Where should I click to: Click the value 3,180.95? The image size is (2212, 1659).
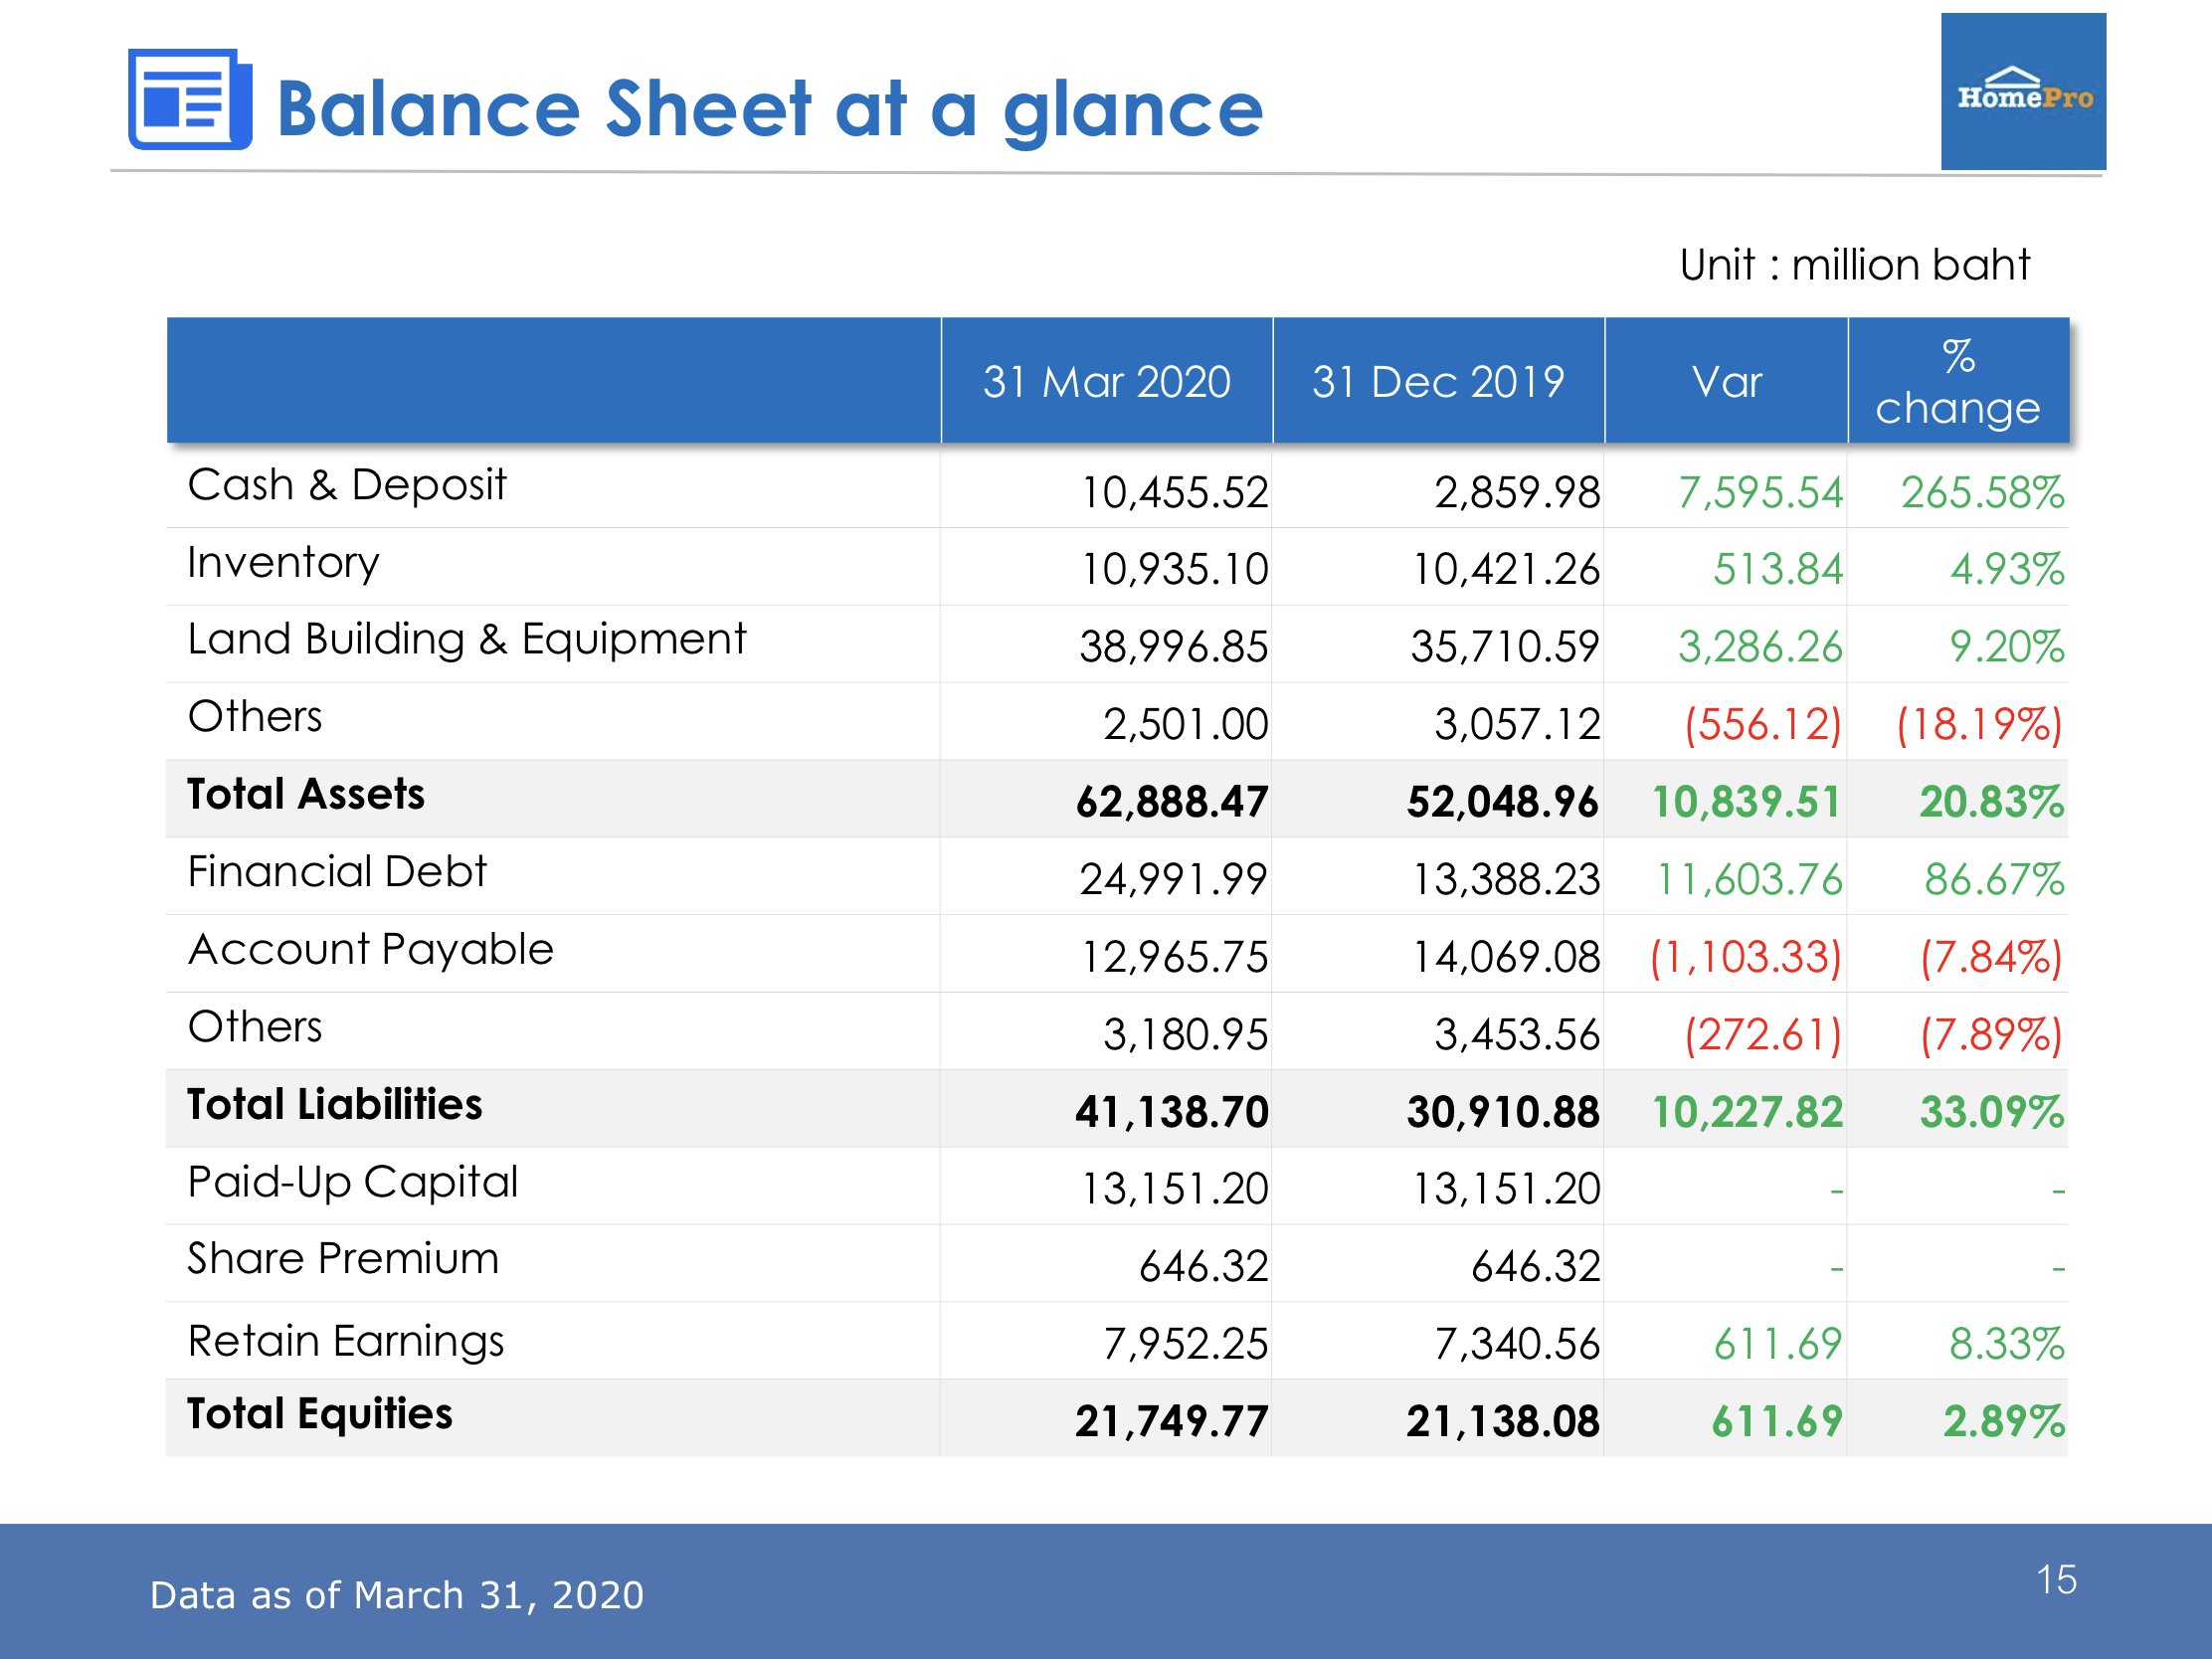[1186, 1035]
